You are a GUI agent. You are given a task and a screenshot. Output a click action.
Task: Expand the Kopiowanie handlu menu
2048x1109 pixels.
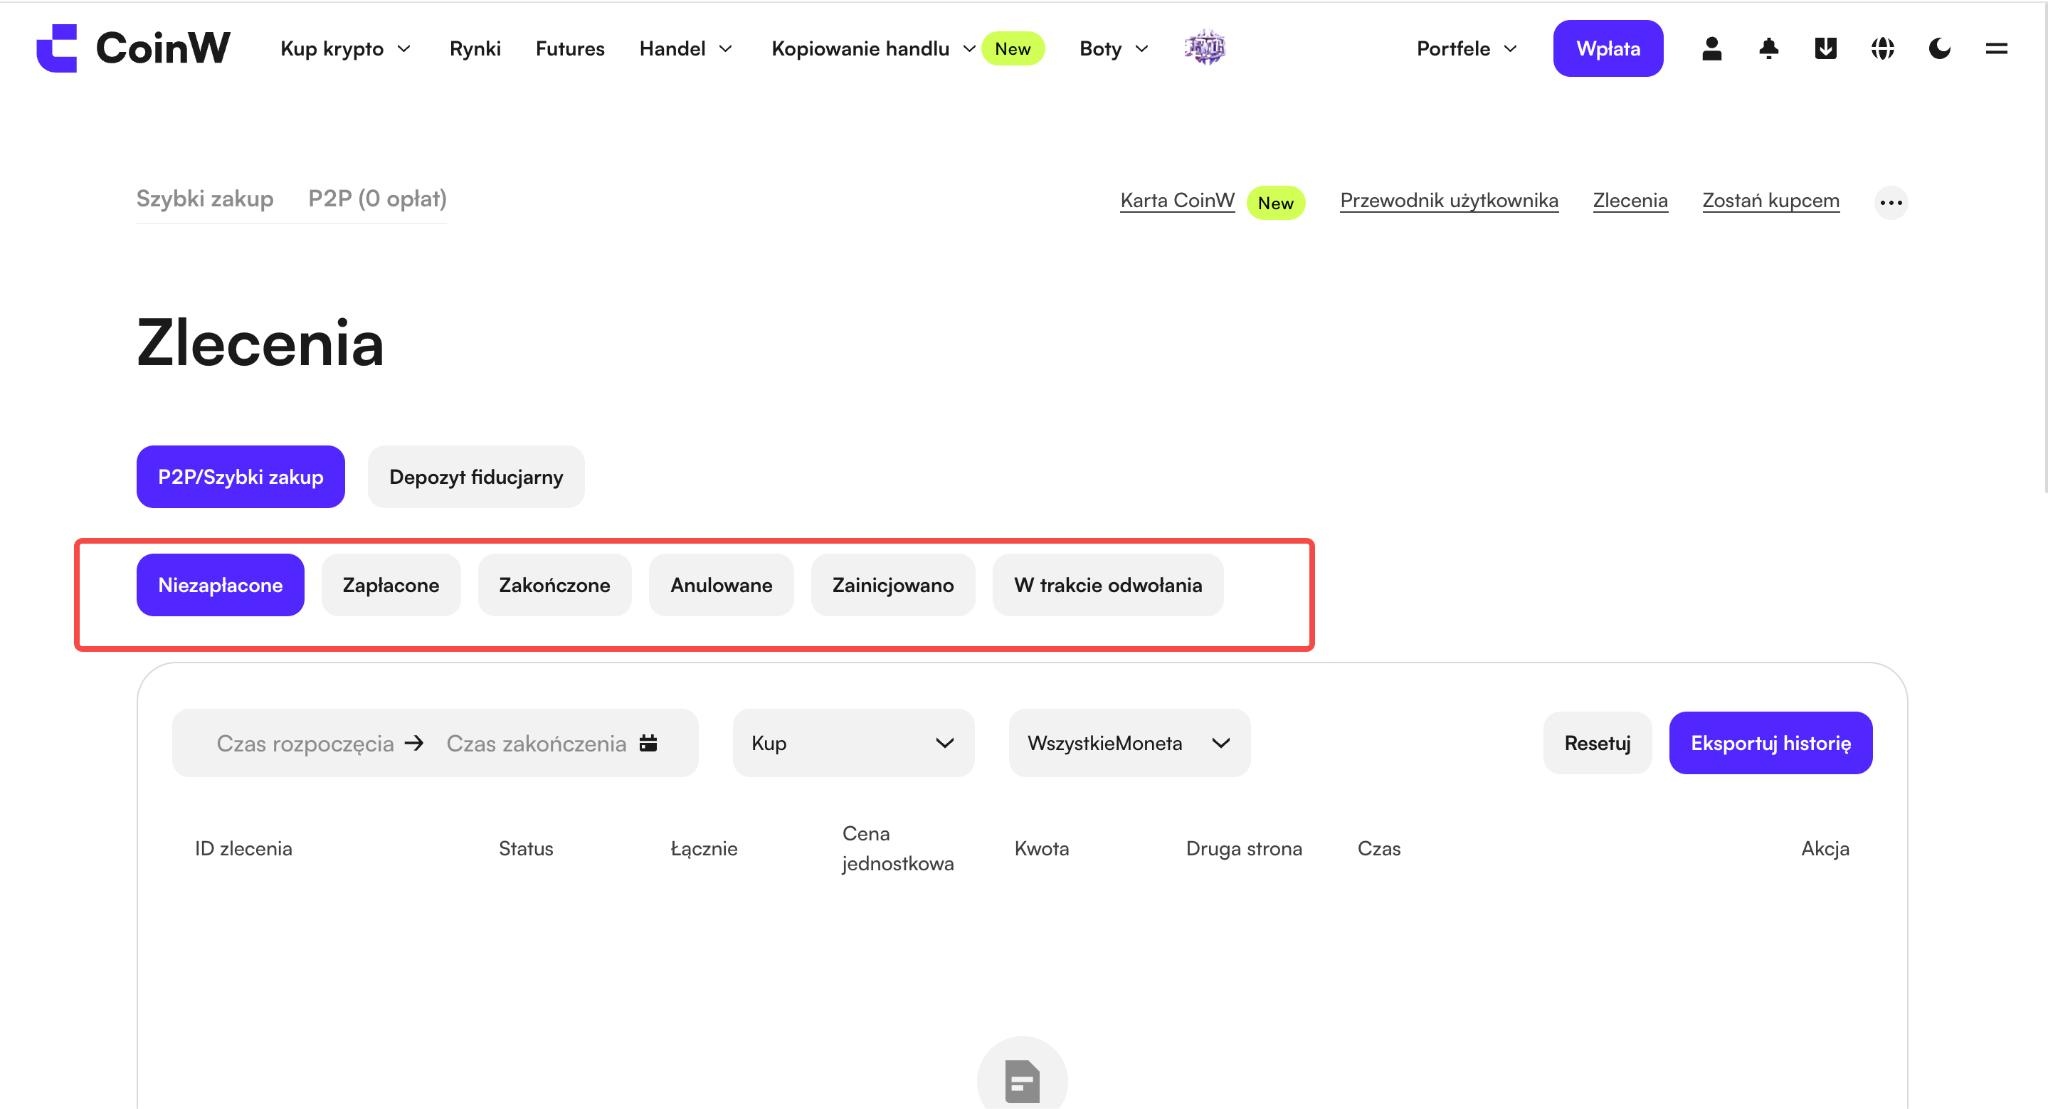tap(874, 48)
